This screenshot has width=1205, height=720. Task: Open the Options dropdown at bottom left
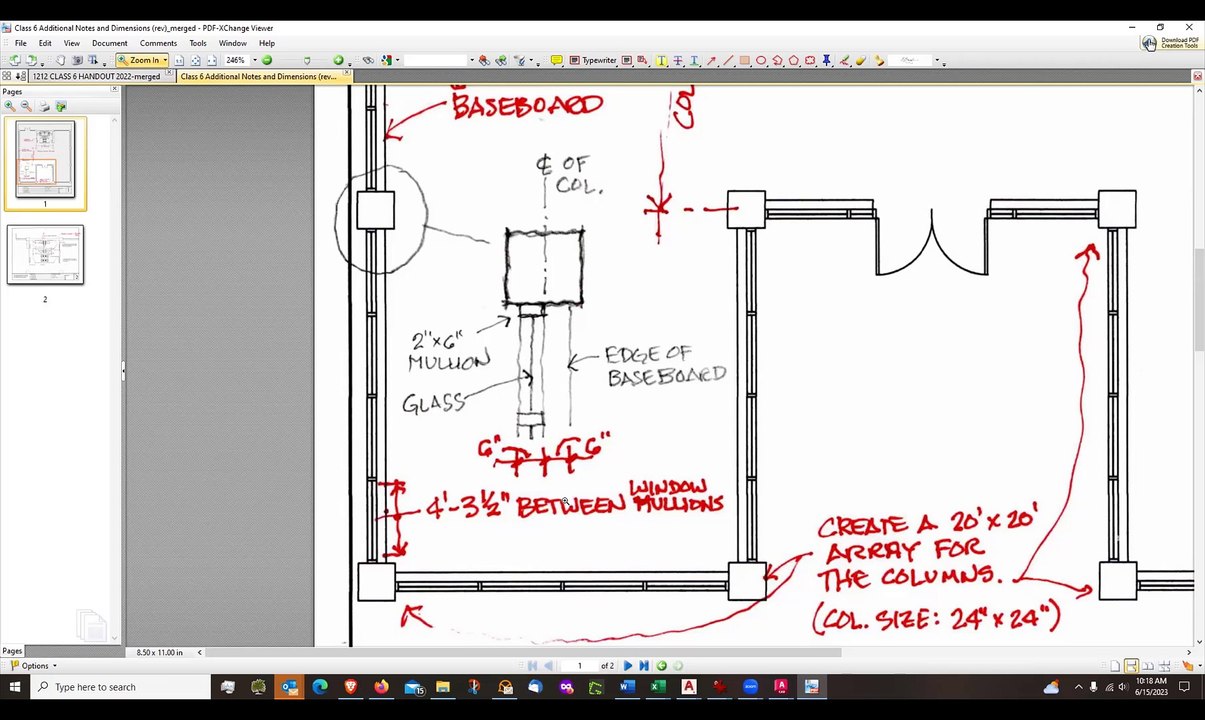click(x=33, y=666)
